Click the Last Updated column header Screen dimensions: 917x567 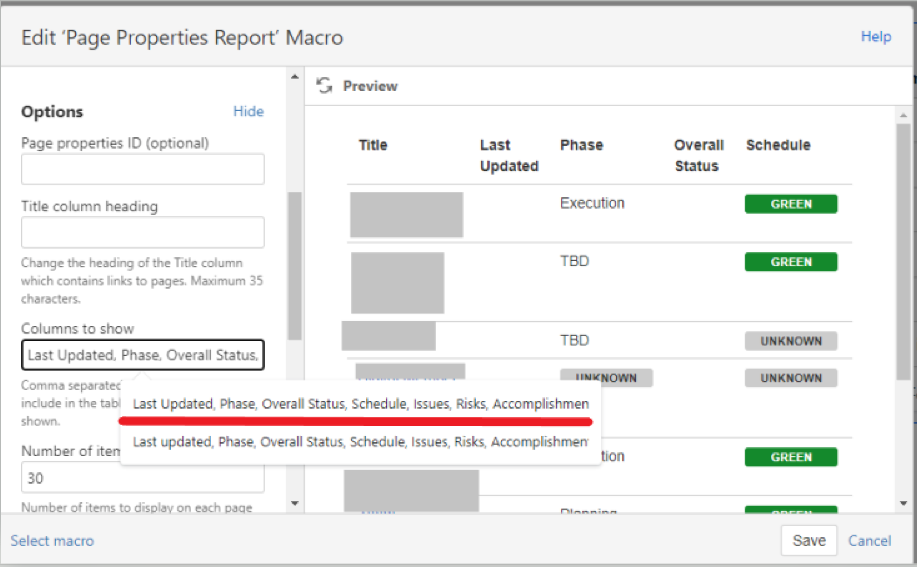509,155
